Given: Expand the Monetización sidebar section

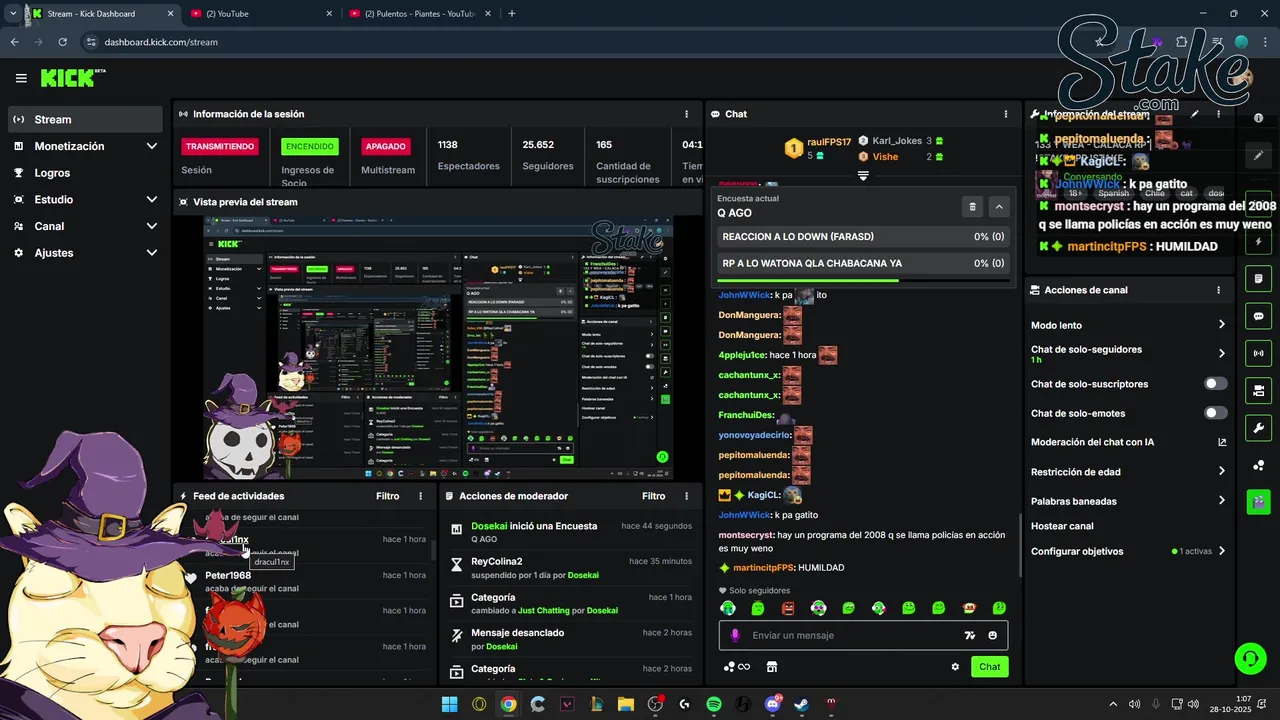Looking at the screenshot, I should pos(152,146).
